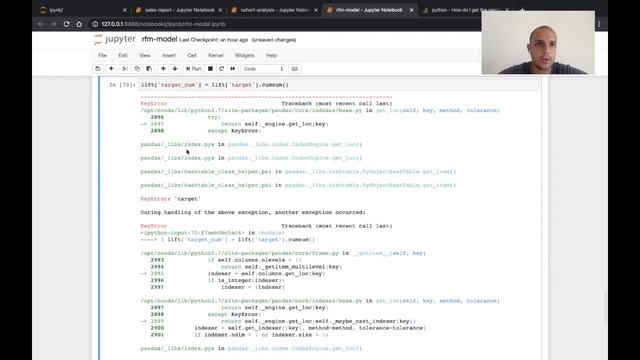The width and height of the screenshot is (640, 360).
Task: Open the Widgets menu
Action: [244, 56]
